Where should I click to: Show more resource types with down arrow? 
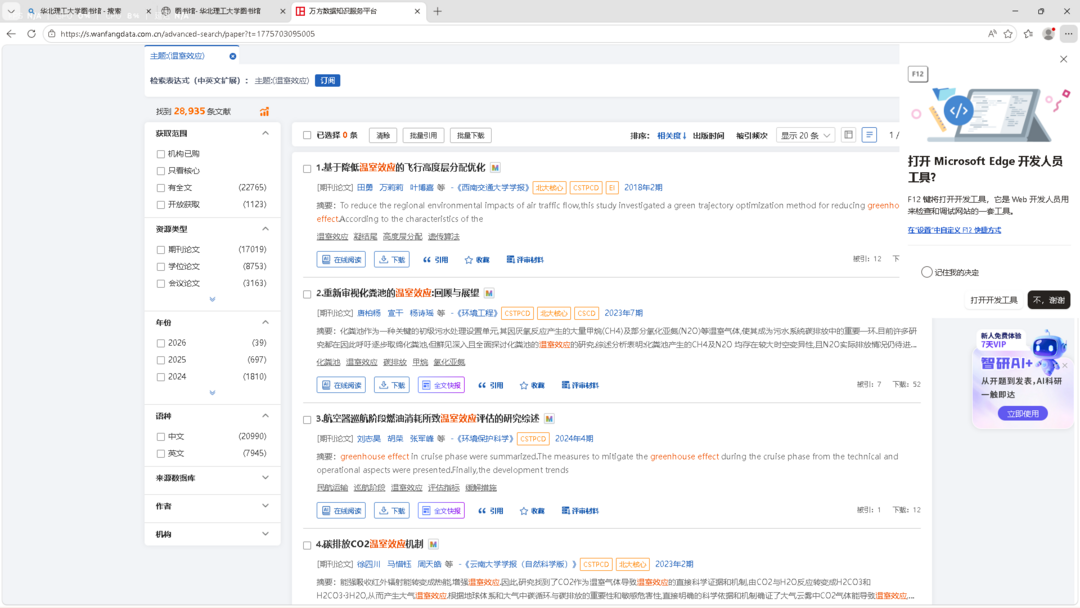(x=212, y=300)
